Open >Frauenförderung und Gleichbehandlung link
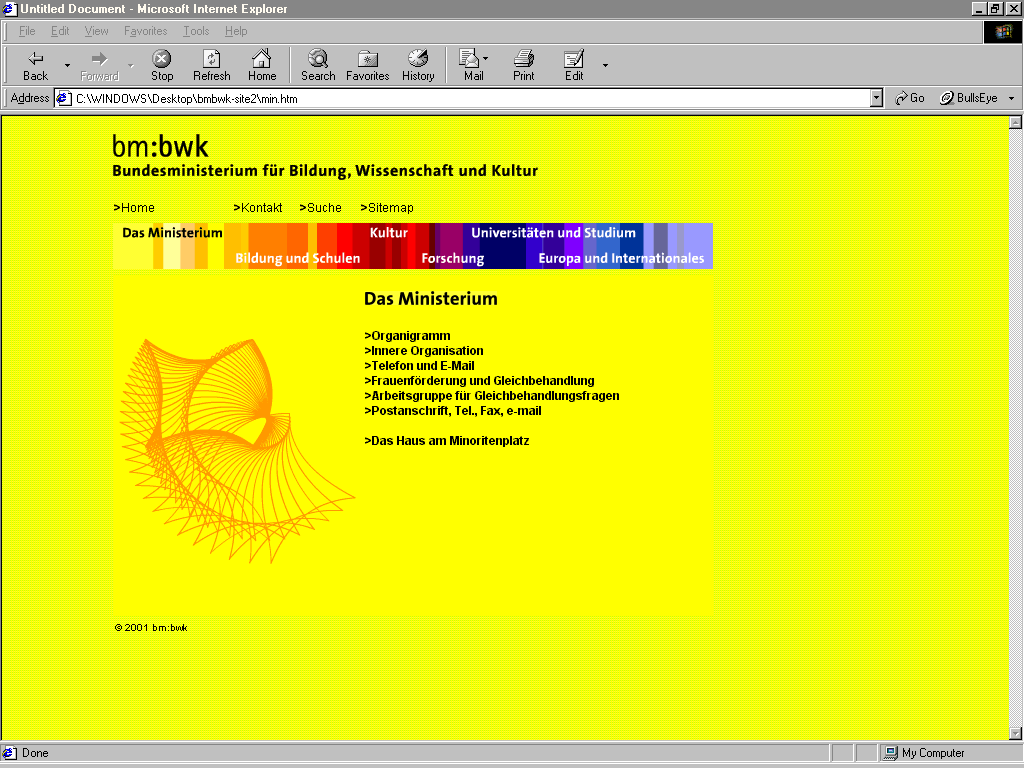 click(479, 381)
